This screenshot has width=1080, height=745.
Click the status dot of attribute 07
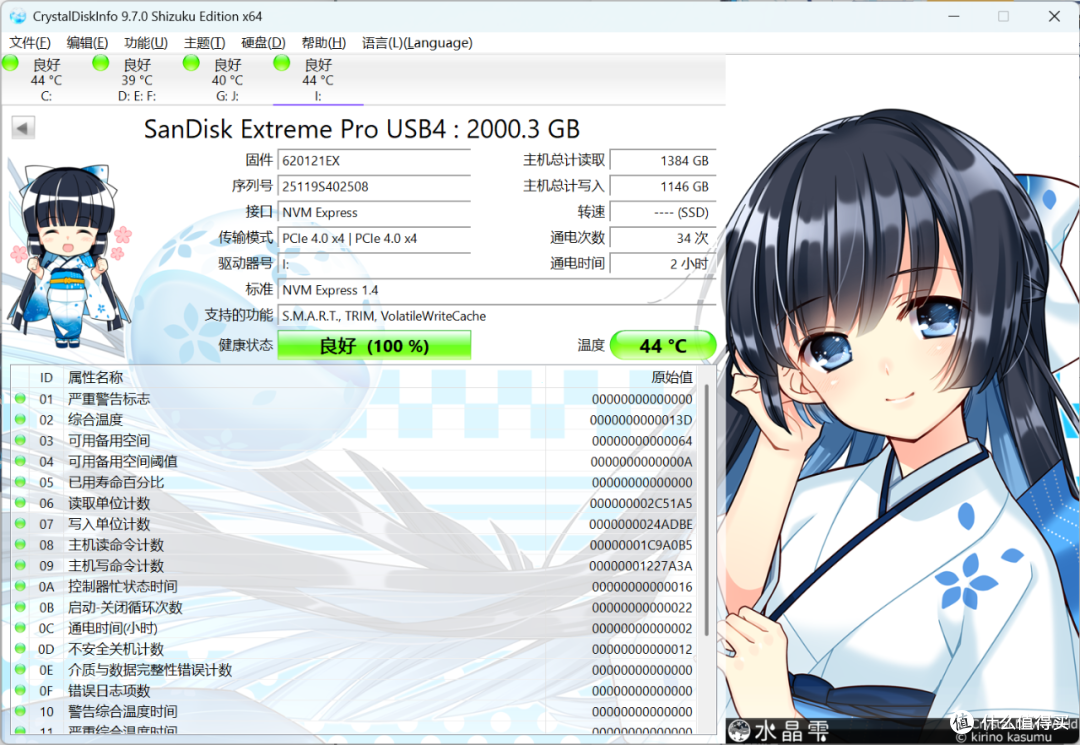pos(20,523)
